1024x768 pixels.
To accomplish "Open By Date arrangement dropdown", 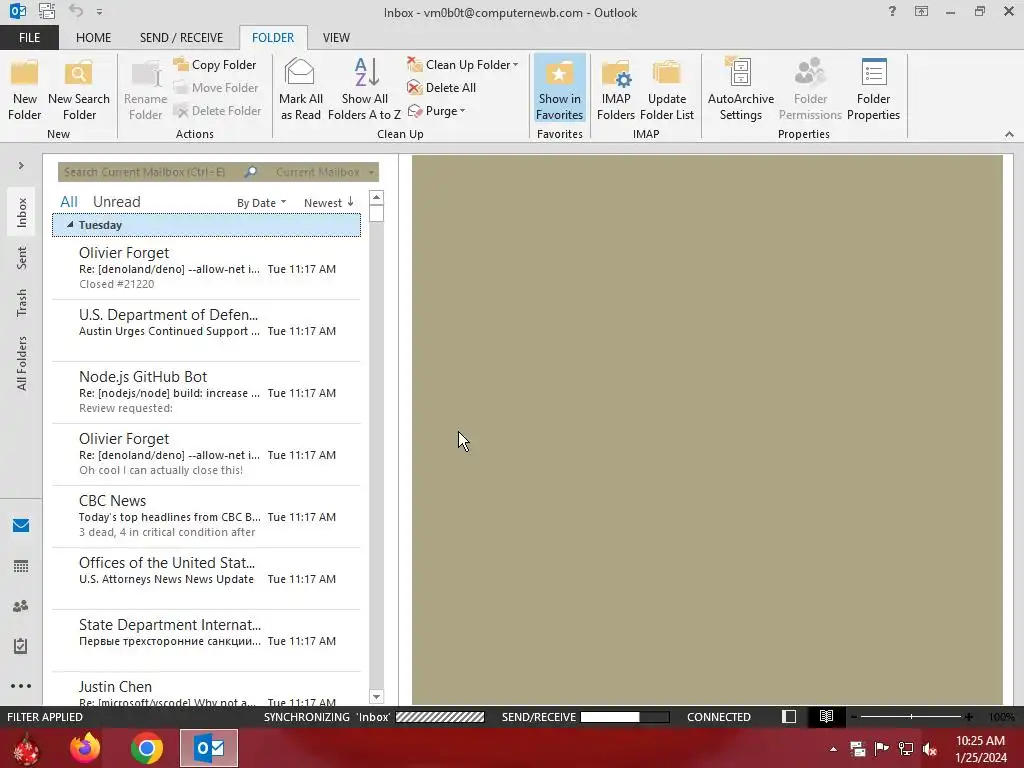I will (261, 202).
